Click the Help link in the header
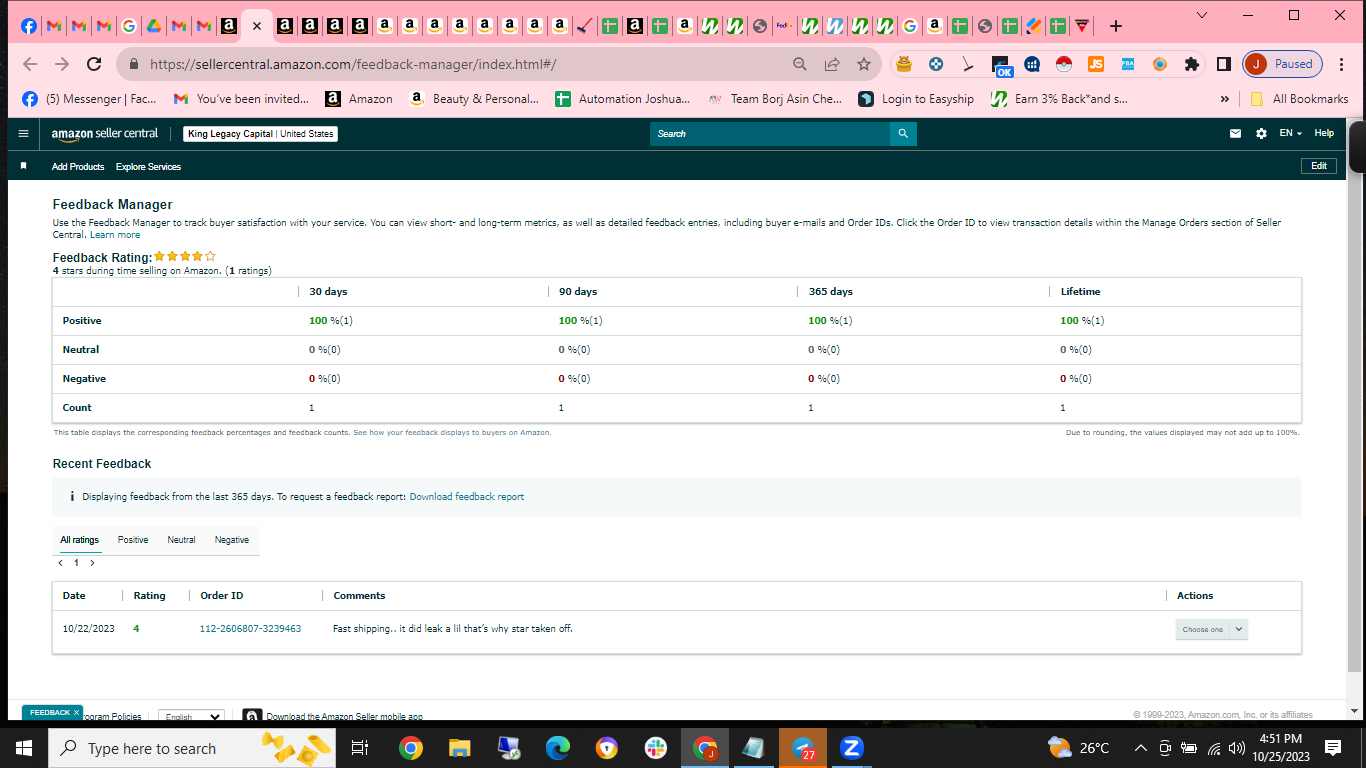The height and width of the screenshot is (768, 1366). coord(1324,133)
